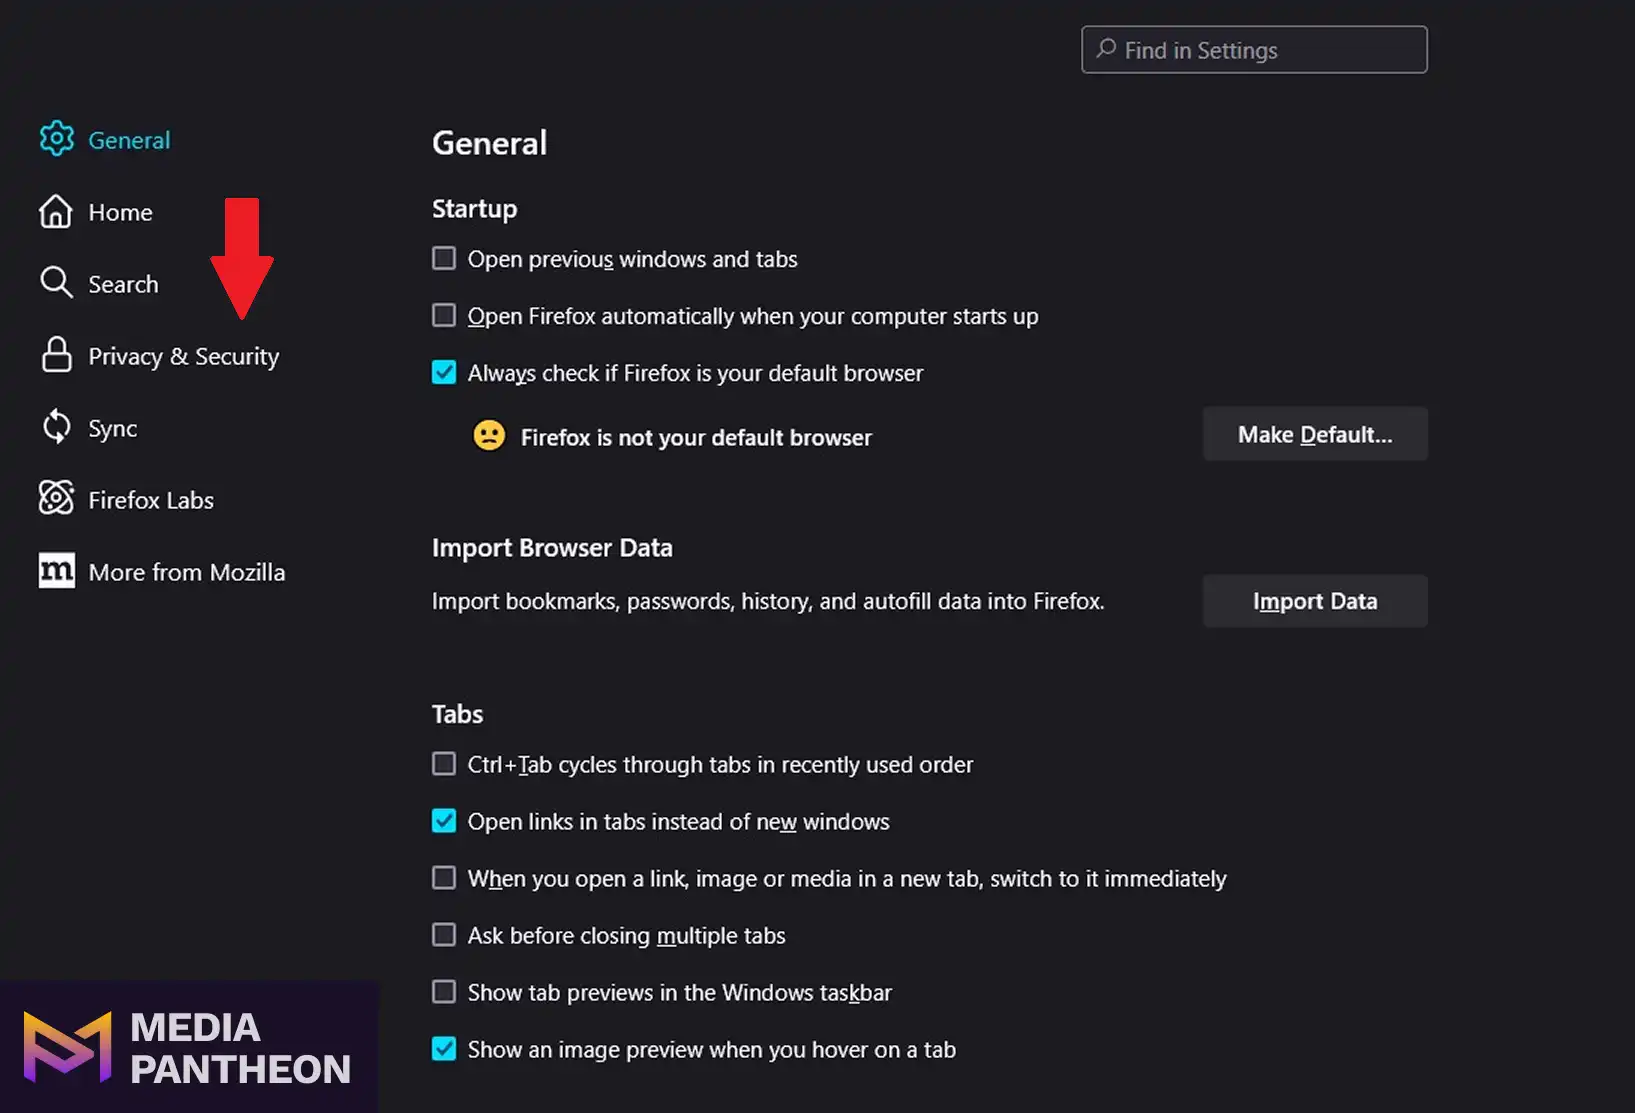This screenshot has width=1635, height=1113.
Task: Click the General gear icon
Action: coord(56,139)
